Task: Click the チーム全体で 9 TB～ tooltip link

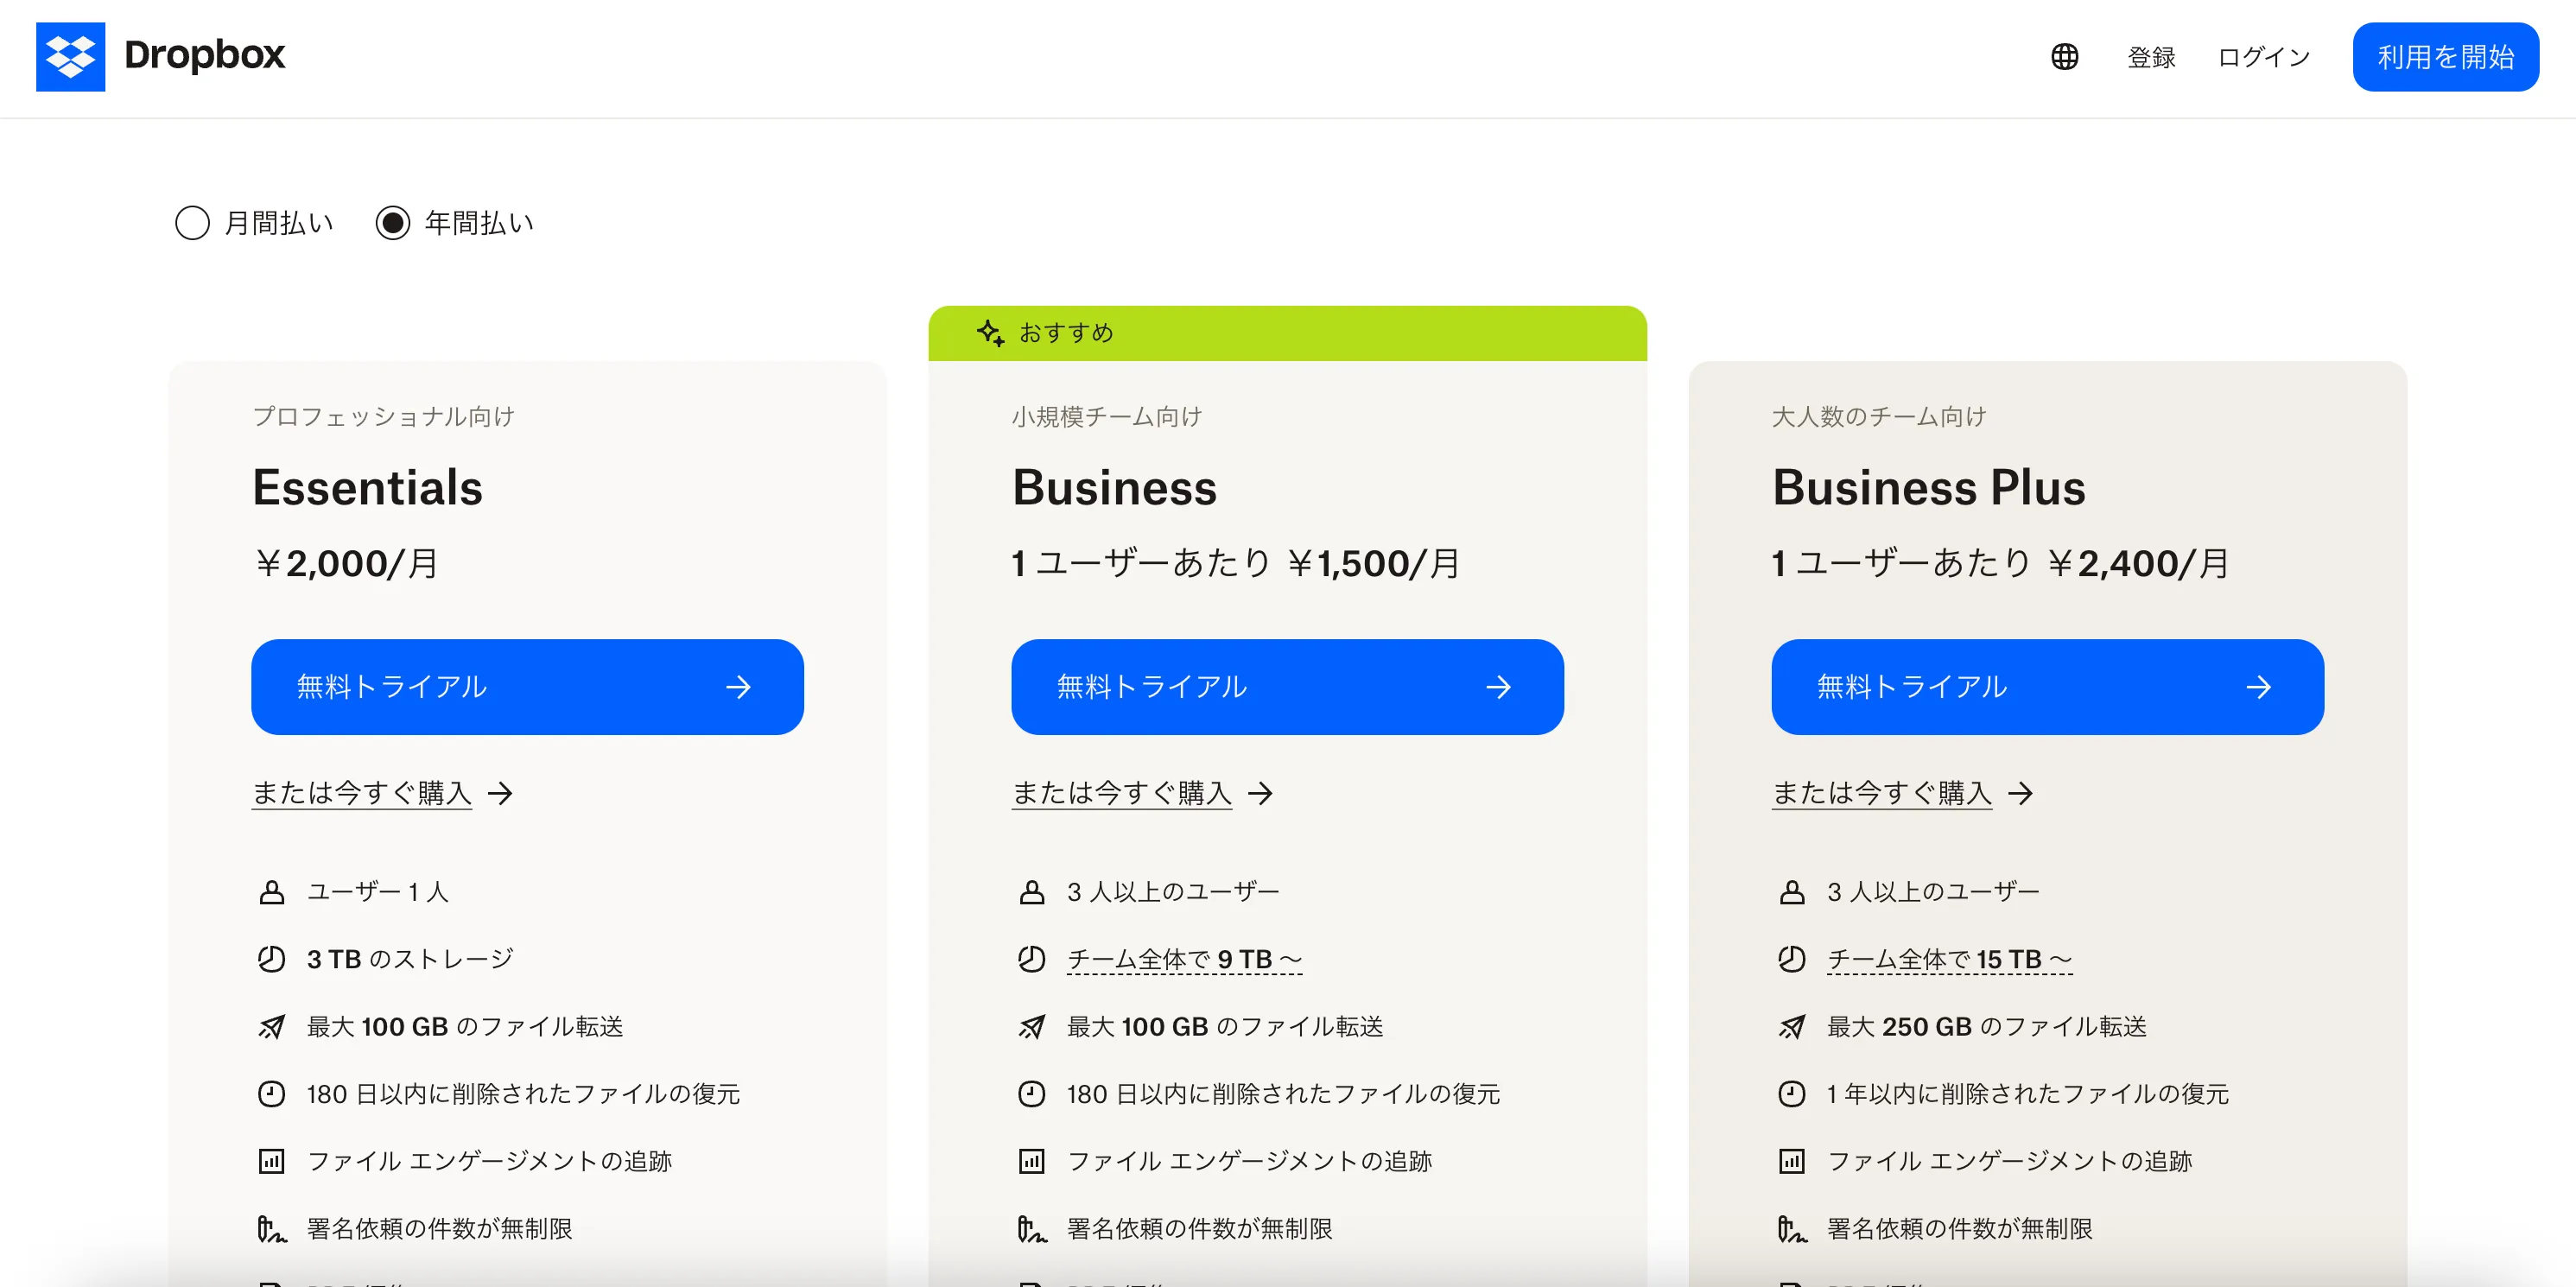Action: (x=1184, y=959)
